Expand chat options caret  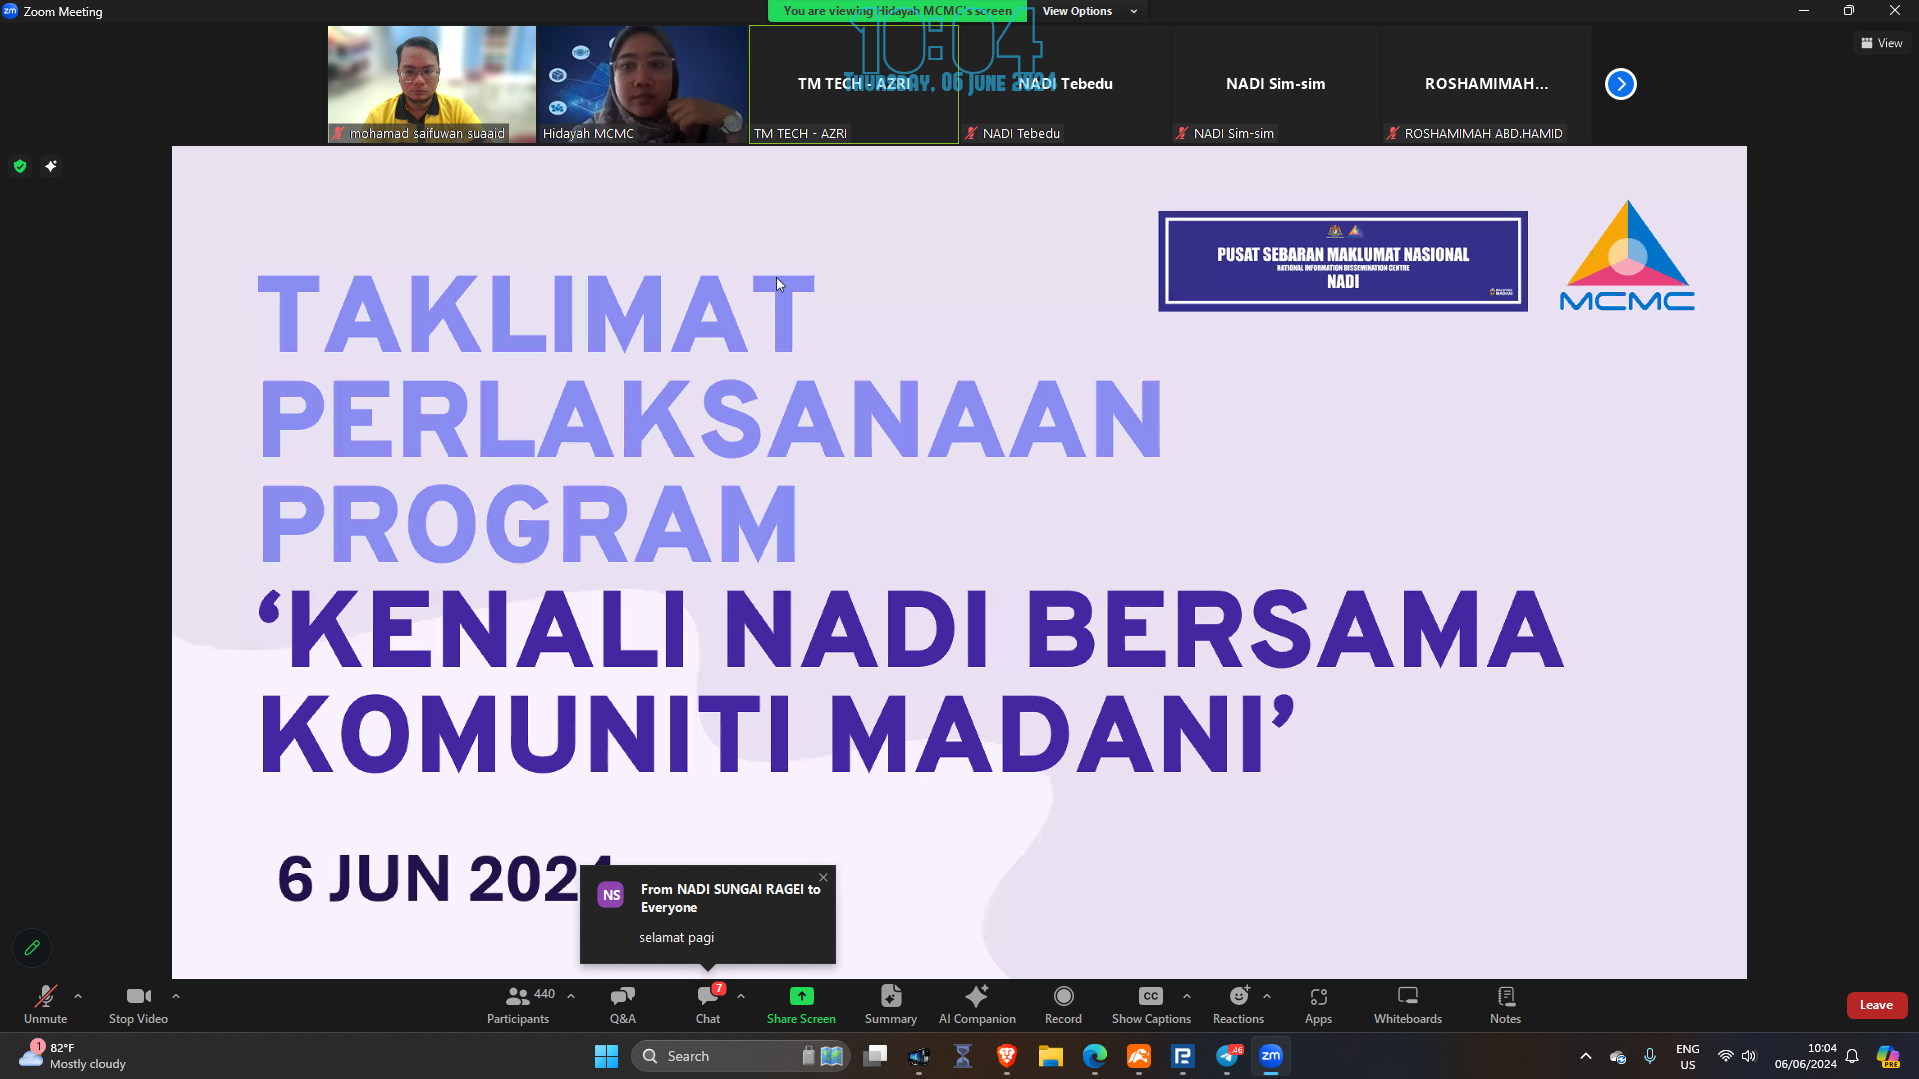741,996
